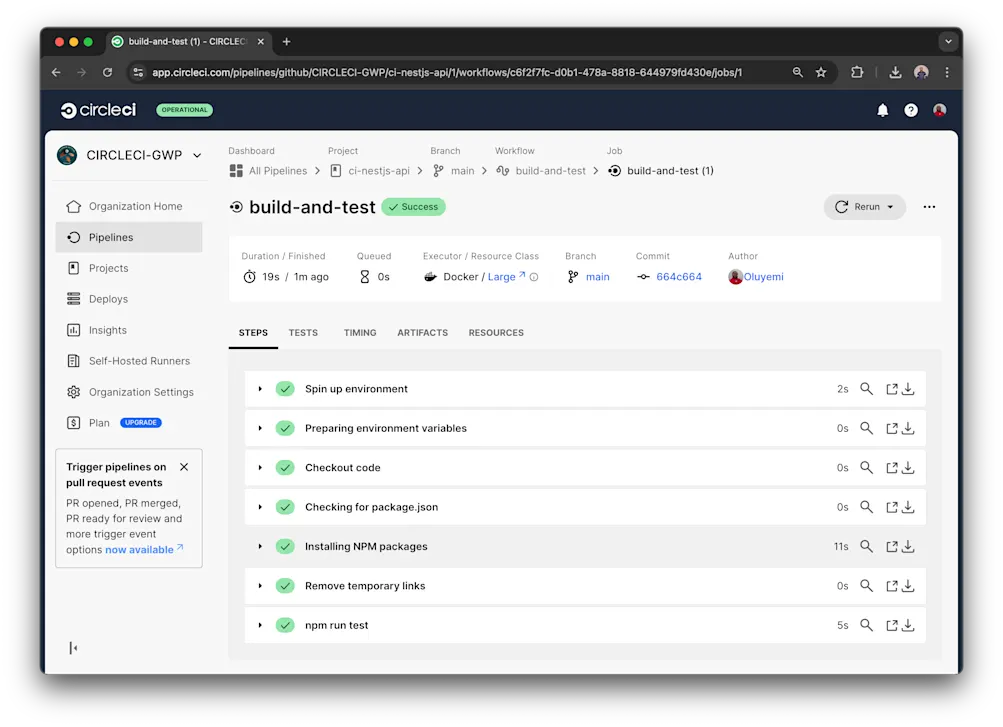
Task: Open the help question mark icon
Action: [x=911, y=110]
